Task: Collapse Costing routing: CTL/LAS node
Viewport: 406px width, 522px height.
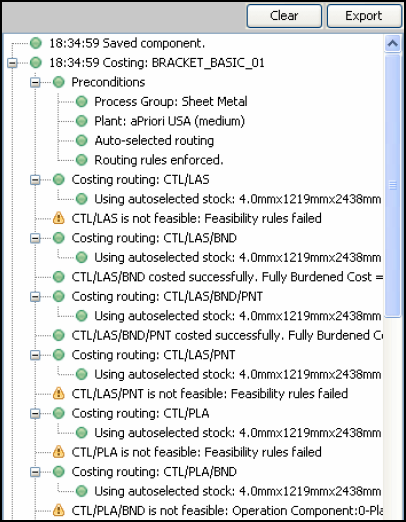Action: point(35,180)
